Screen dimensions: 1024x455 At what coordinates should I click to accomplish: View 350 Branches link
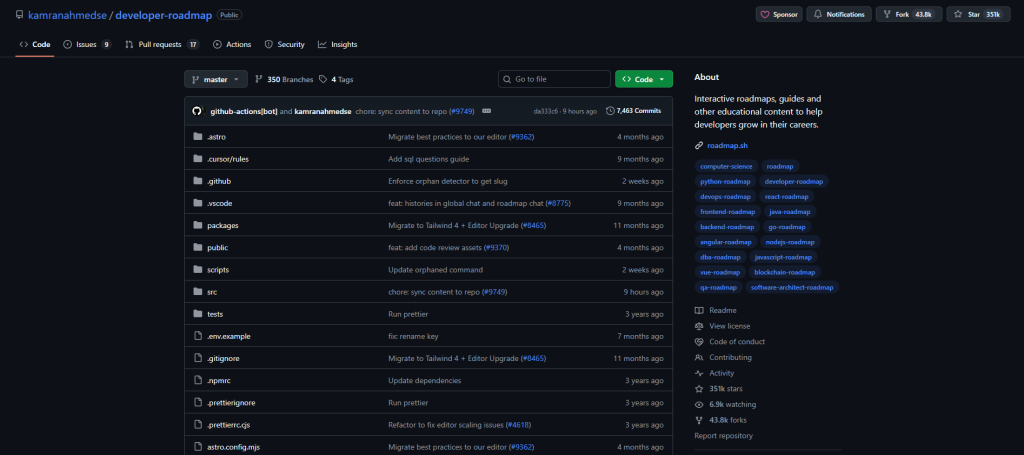click(284, 80)
